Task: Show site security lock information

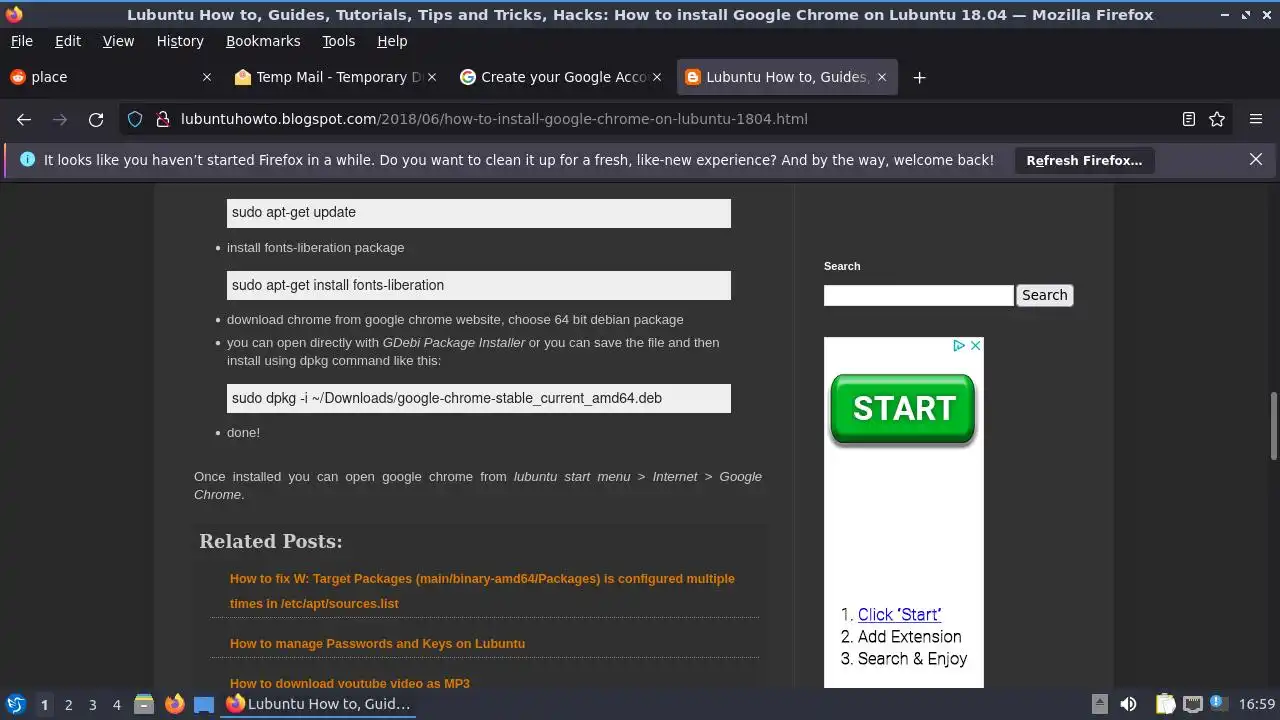Action: pos(162,119)
